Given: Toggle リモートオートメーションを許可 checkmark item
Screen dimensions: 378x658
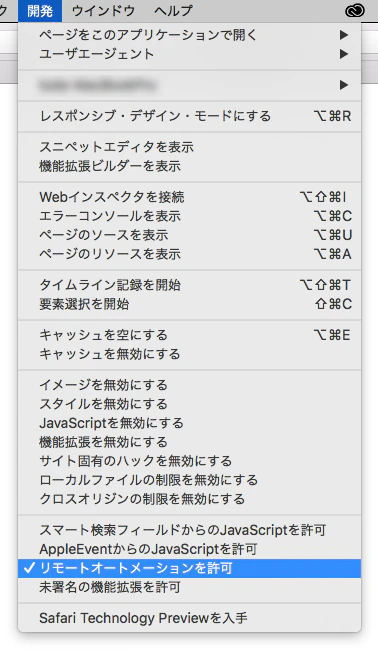Looking at the screenshot, I should [x=189, y=568].
